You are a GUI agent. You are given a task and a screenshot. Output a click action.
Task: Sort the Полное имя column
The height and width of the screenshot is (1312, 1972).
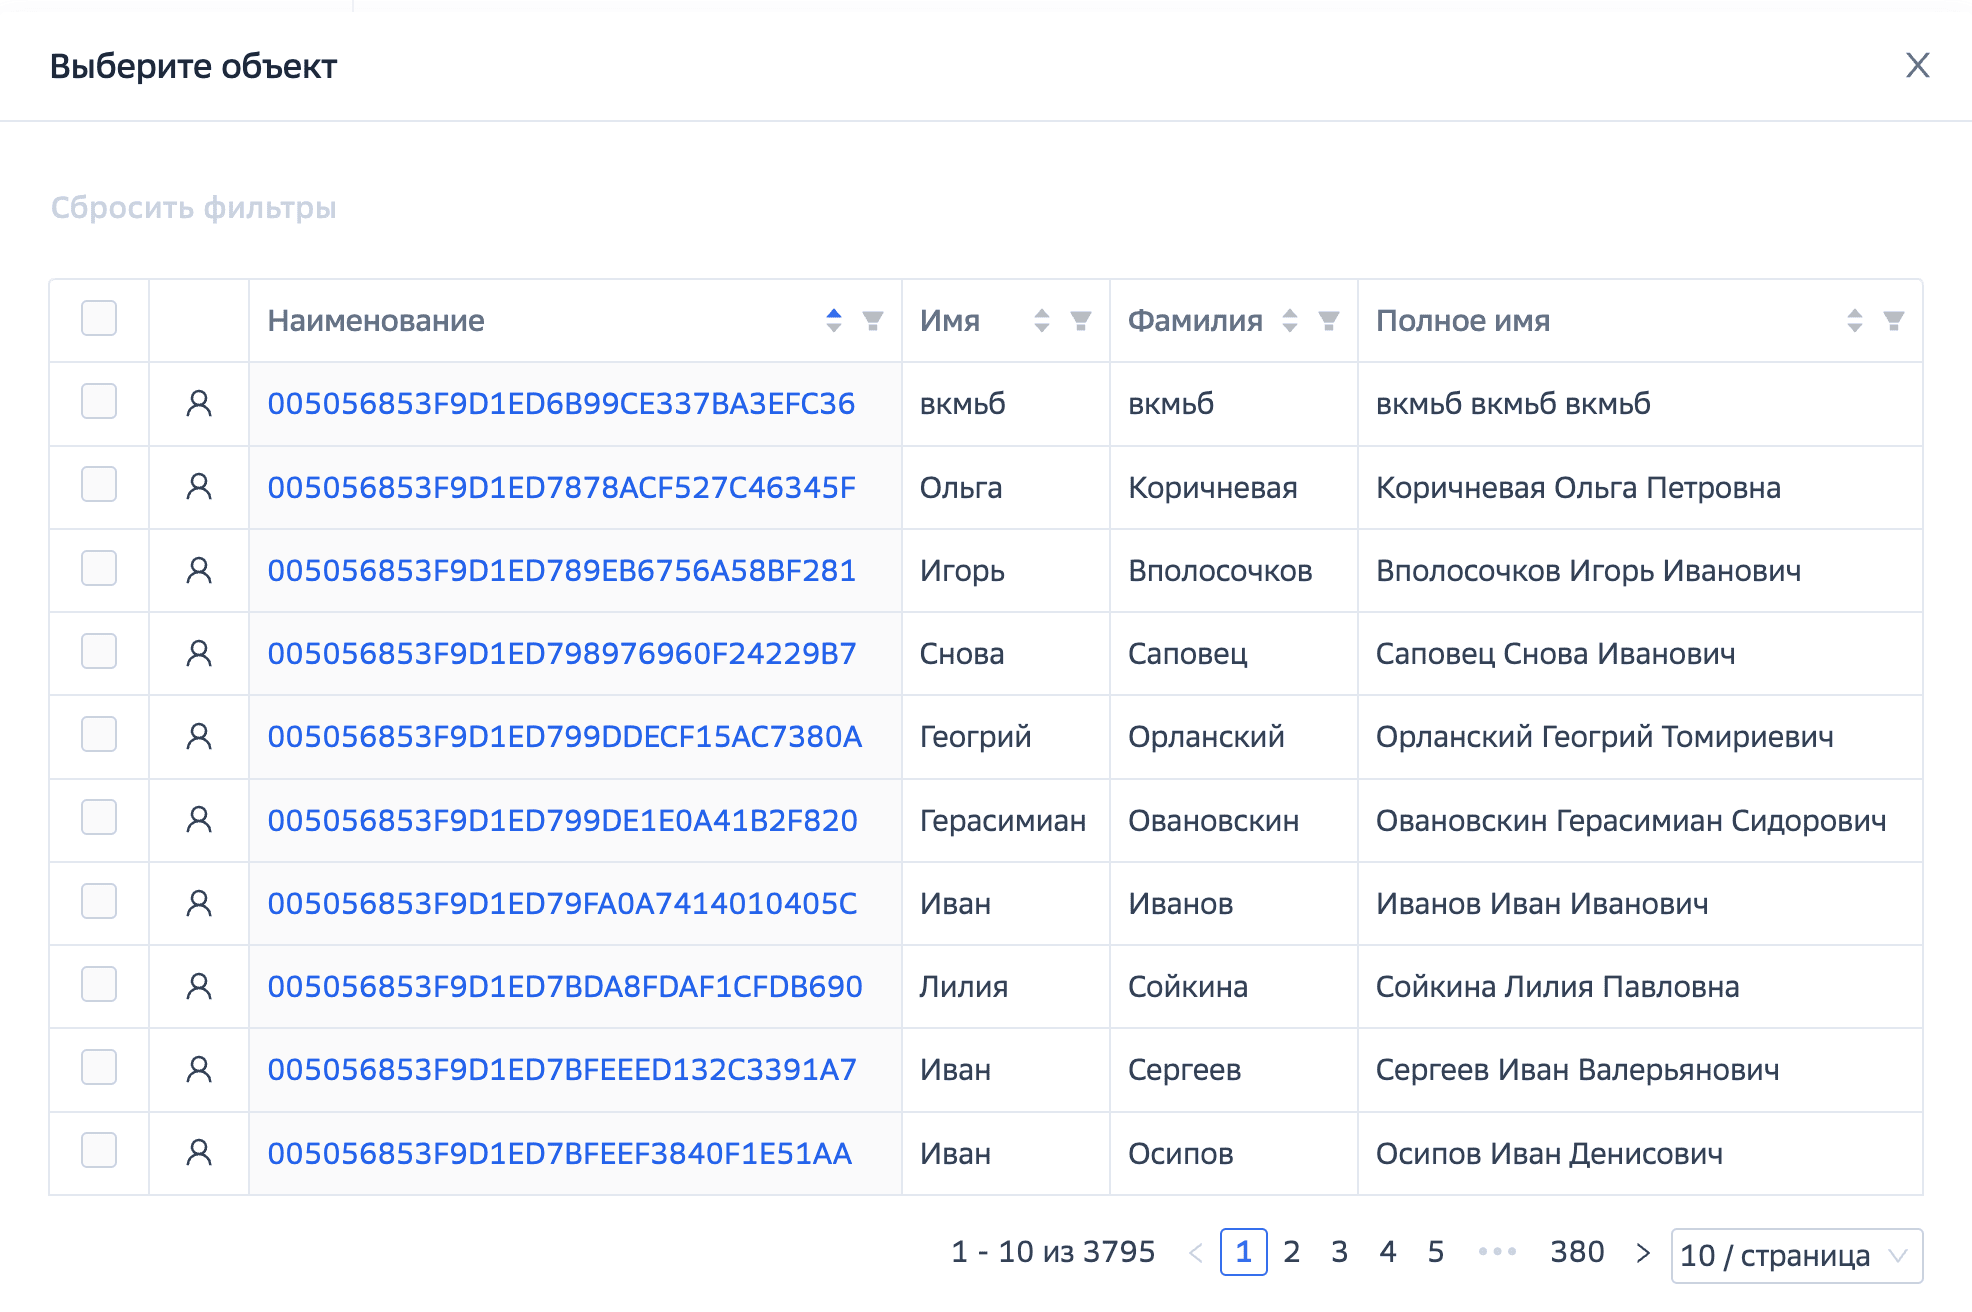1854,321
